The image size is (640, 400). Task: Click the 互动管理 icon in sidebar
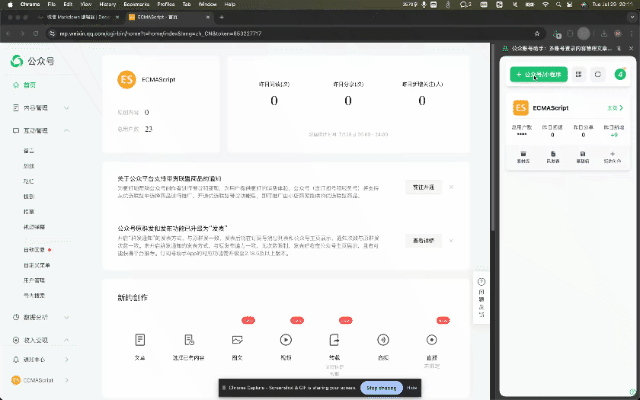coord(16,131)
